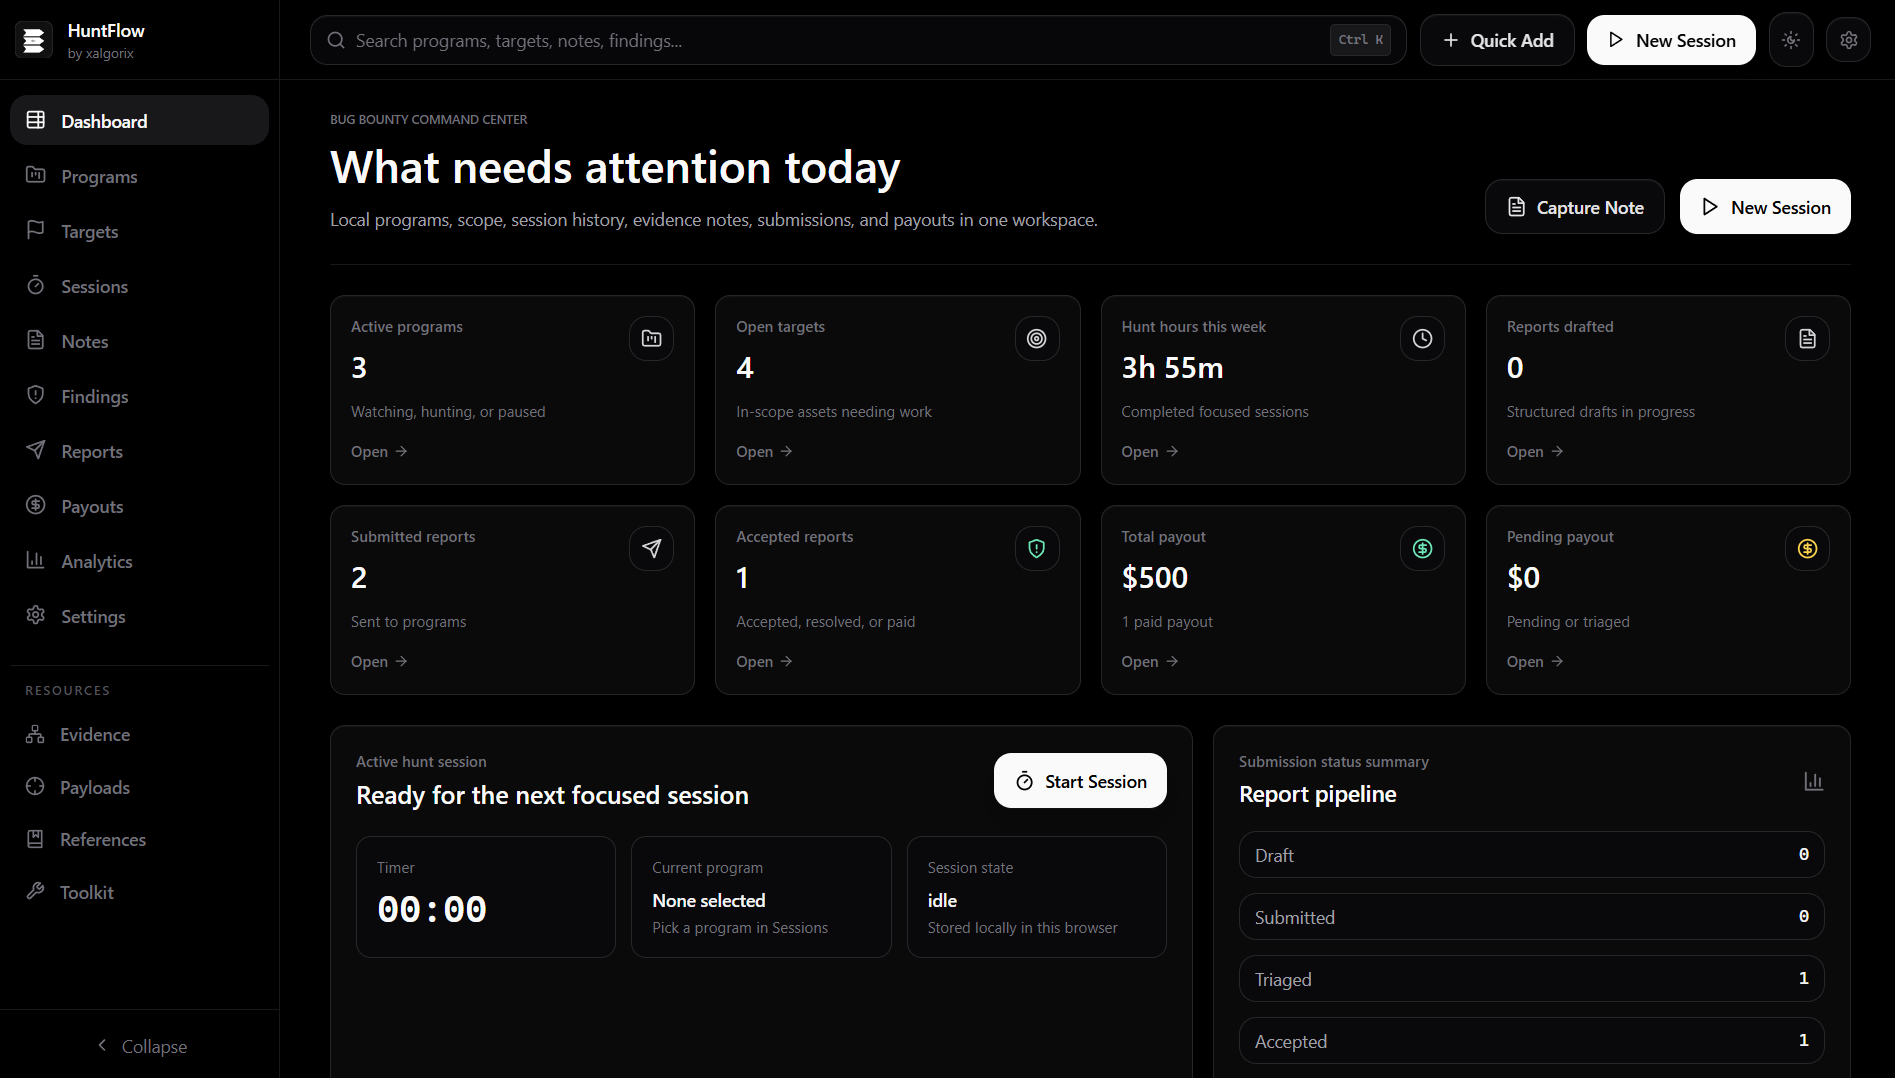This screenshot has height=1078, width=1895.
Task: Select the Submitted pipeline row
Action: point(1531,917)
